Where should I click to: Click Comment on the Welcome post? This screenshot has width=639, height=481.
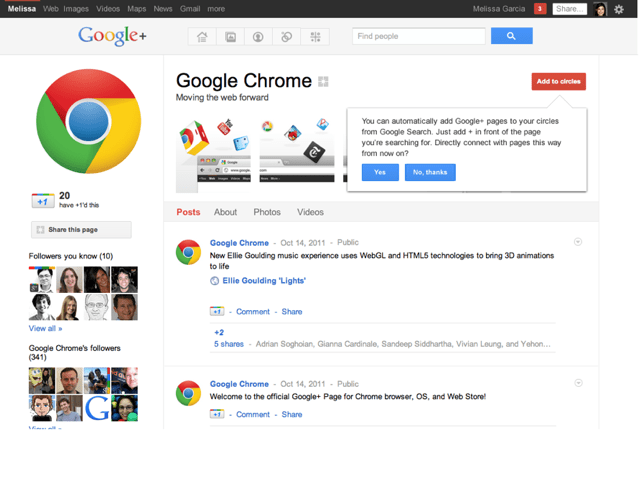253,414
